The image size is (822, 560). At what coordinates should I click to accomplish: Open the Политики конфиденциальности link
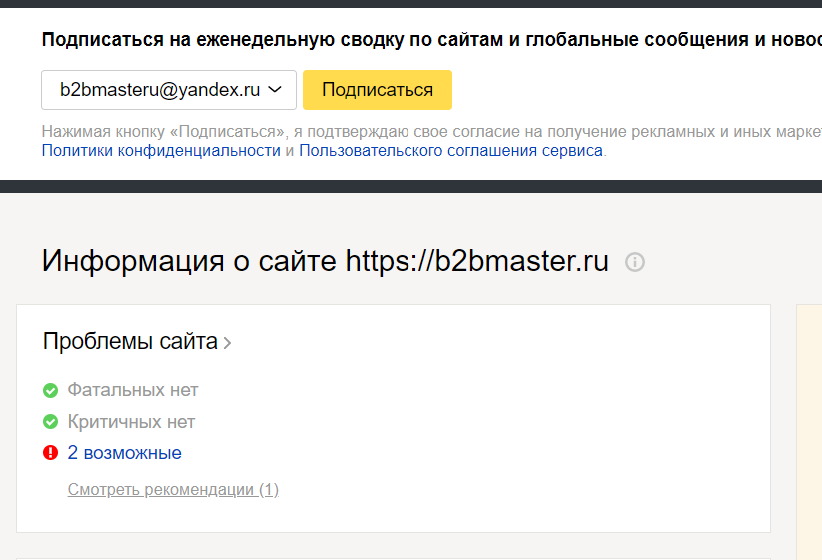(x=161, y=151)
